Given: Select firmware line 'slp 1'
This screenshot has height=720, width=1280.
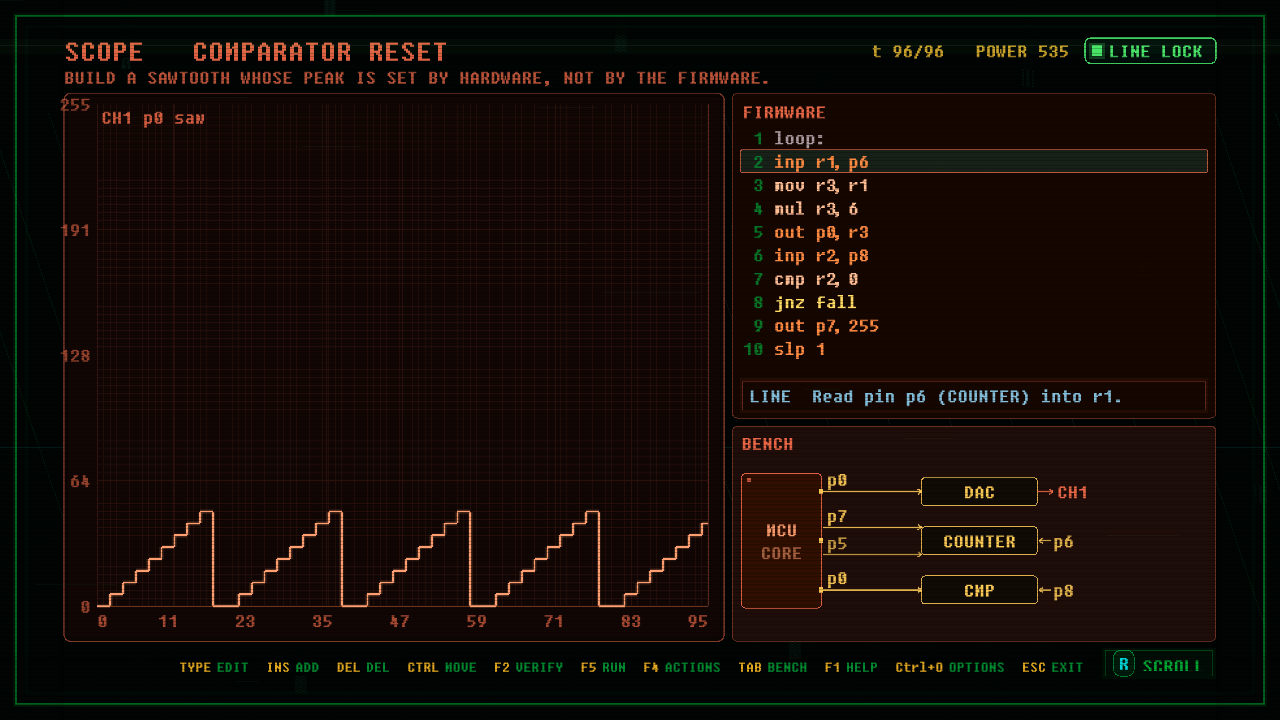Looking at the screenshot, I should 974,349.
